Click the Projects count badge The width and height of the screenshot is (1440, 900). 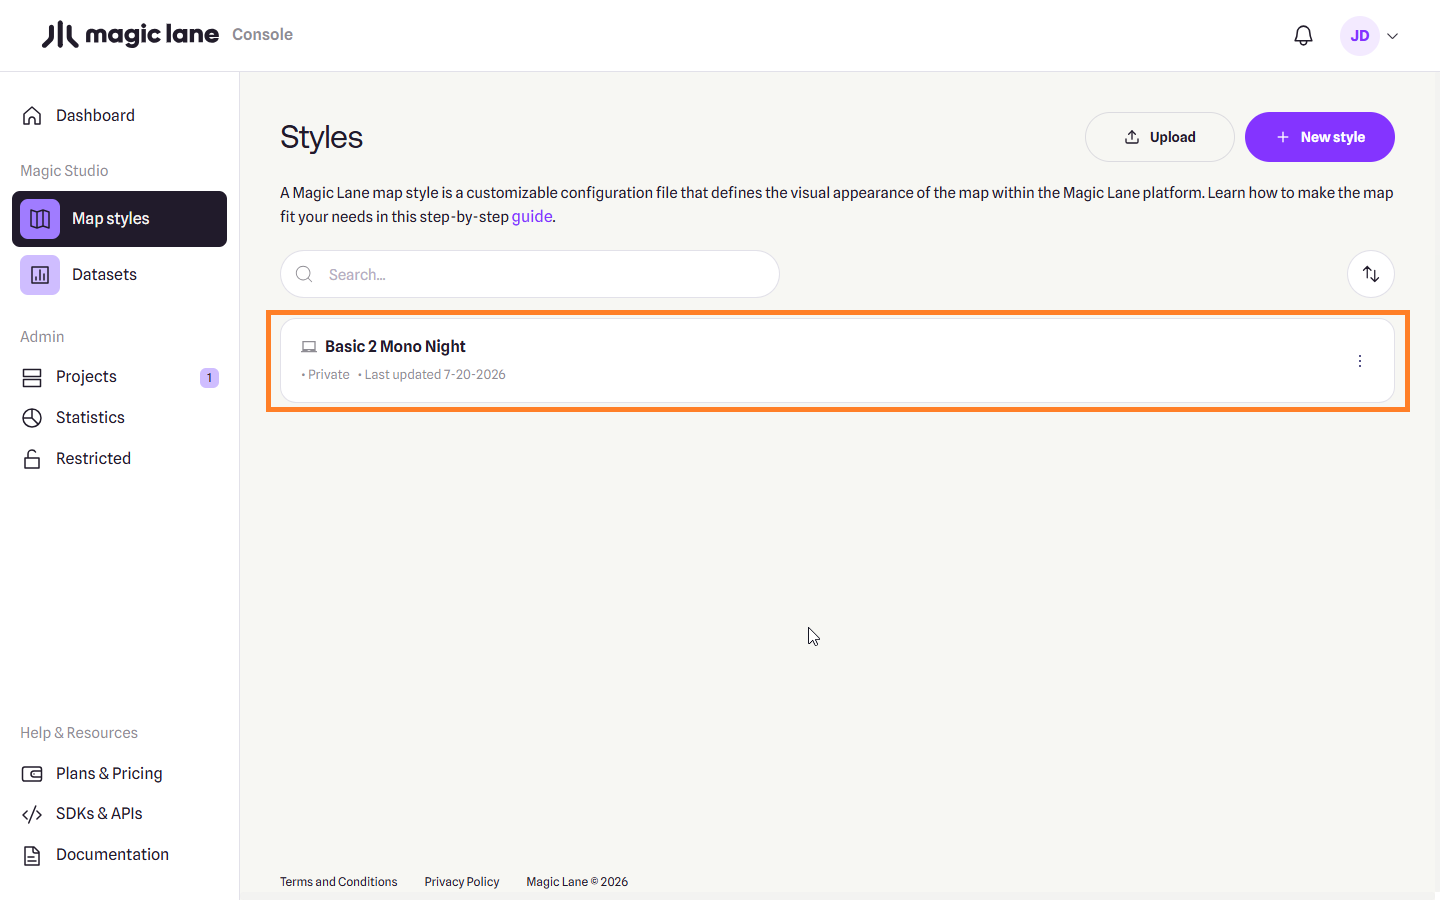(x=209, y=378)
